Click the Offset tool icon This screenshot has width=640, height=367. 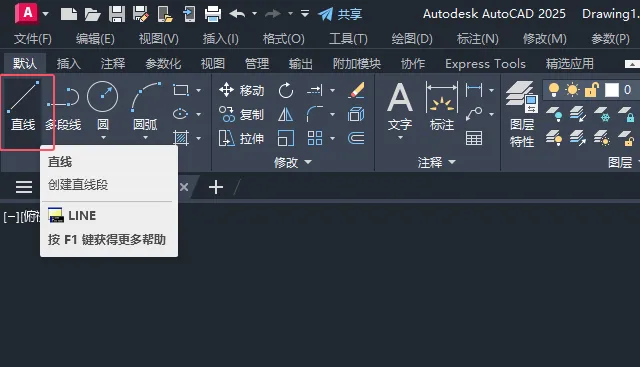coord(356,138)
